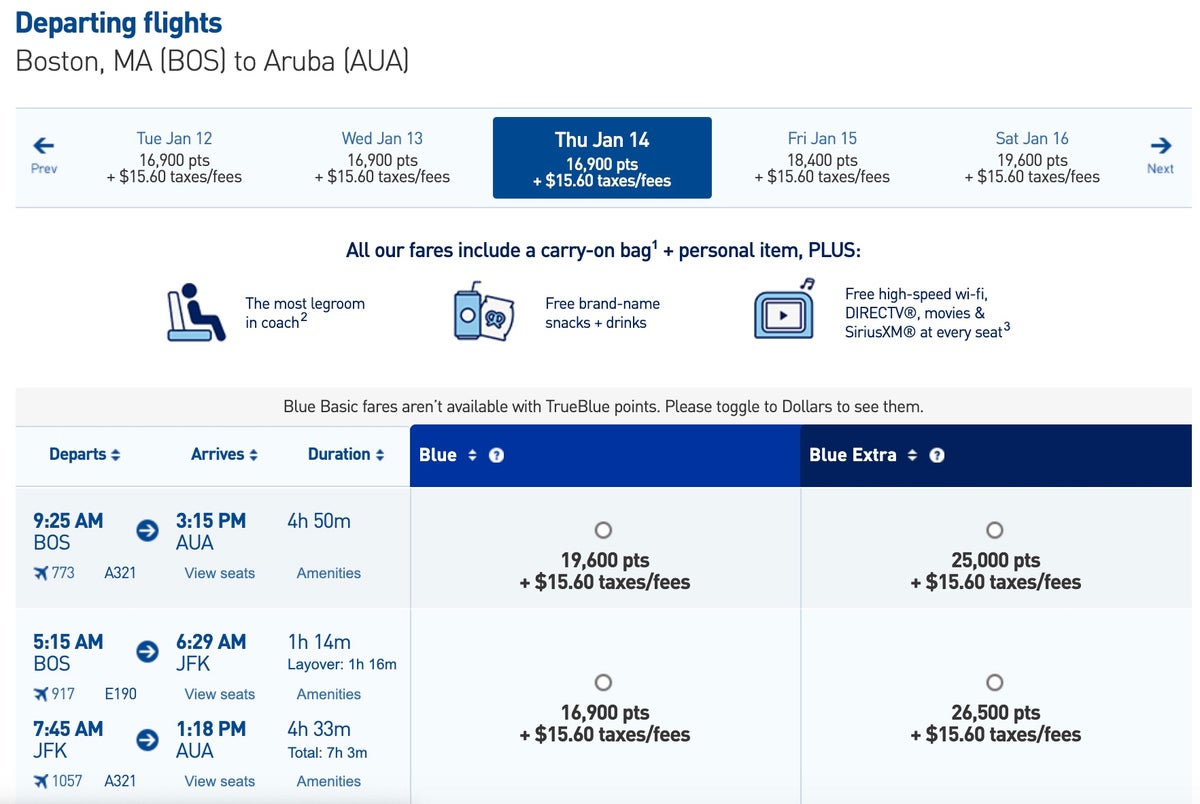Switch to the Fri Jan 15 date tab
Viewport: 1200px width, 804px height.
(x=822, y=158)
